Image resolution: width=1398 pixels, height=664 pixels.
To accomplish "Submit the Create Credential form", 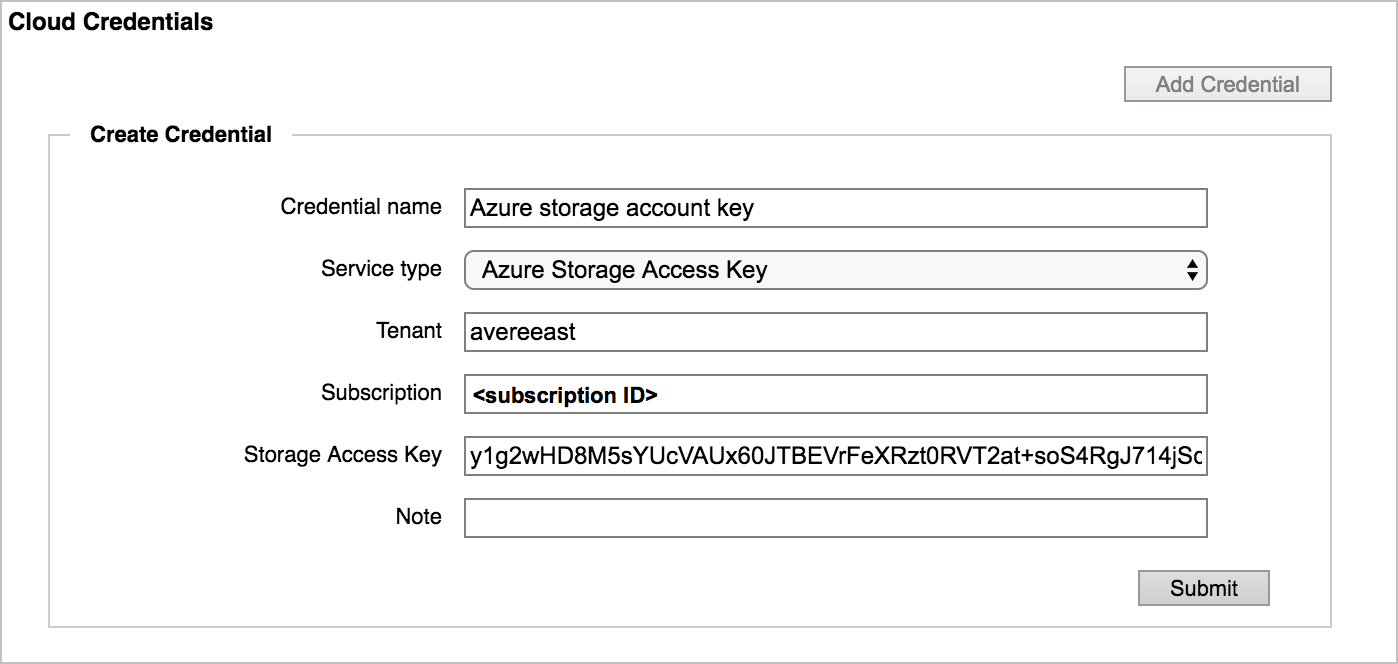I will [1203, 588].
